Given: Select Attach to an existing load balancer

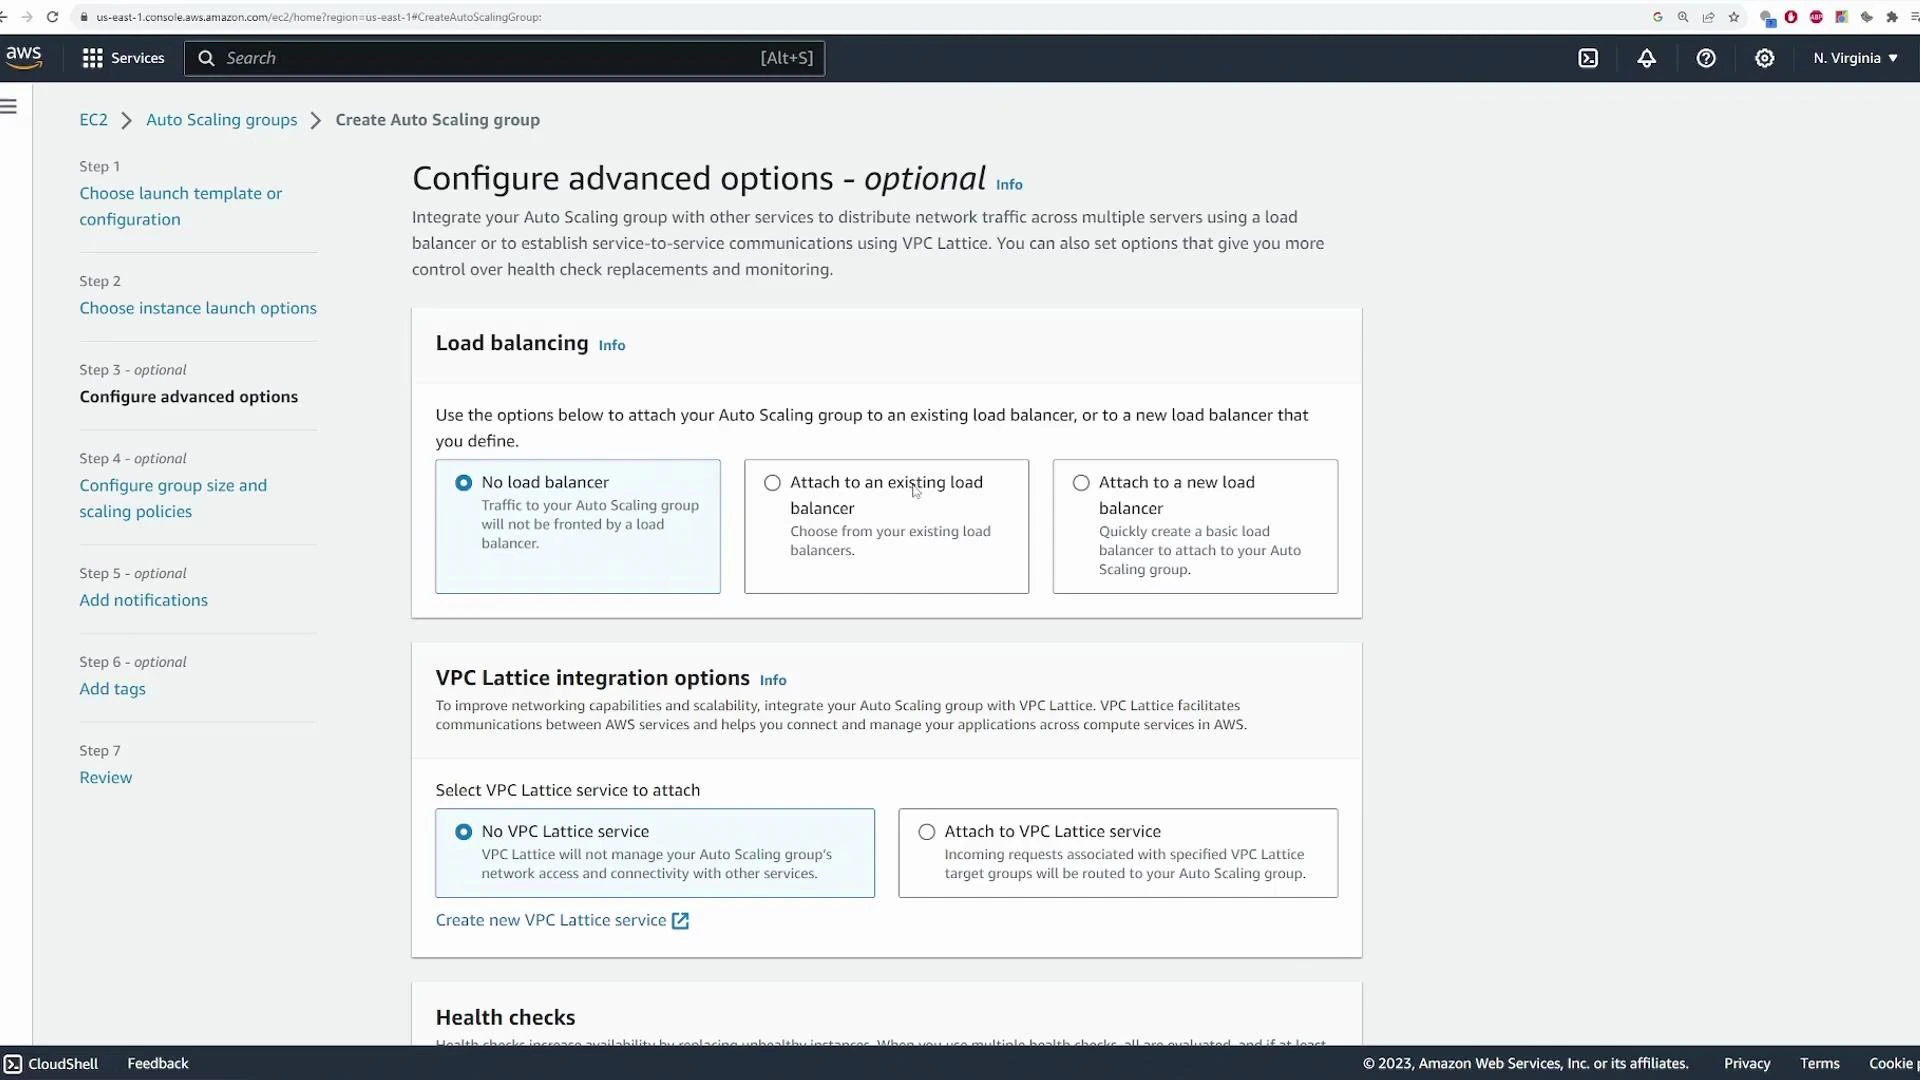Looking at the screenshot, I should pyautogui.click(x=772, y=482).
